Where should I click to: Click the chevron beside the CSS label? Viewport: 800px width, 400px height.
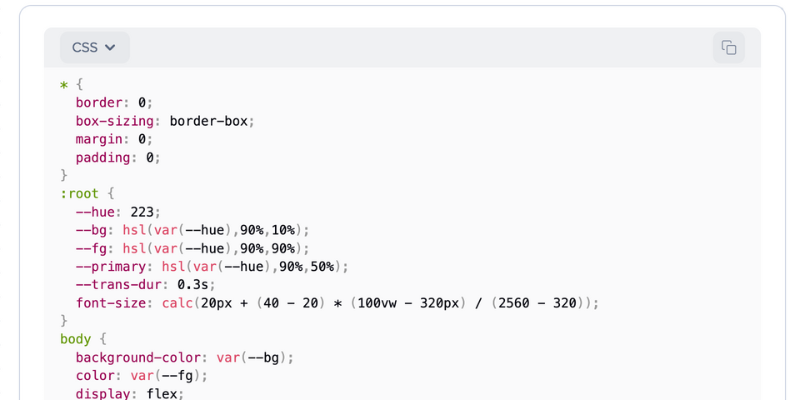click(x=110, y=47)
